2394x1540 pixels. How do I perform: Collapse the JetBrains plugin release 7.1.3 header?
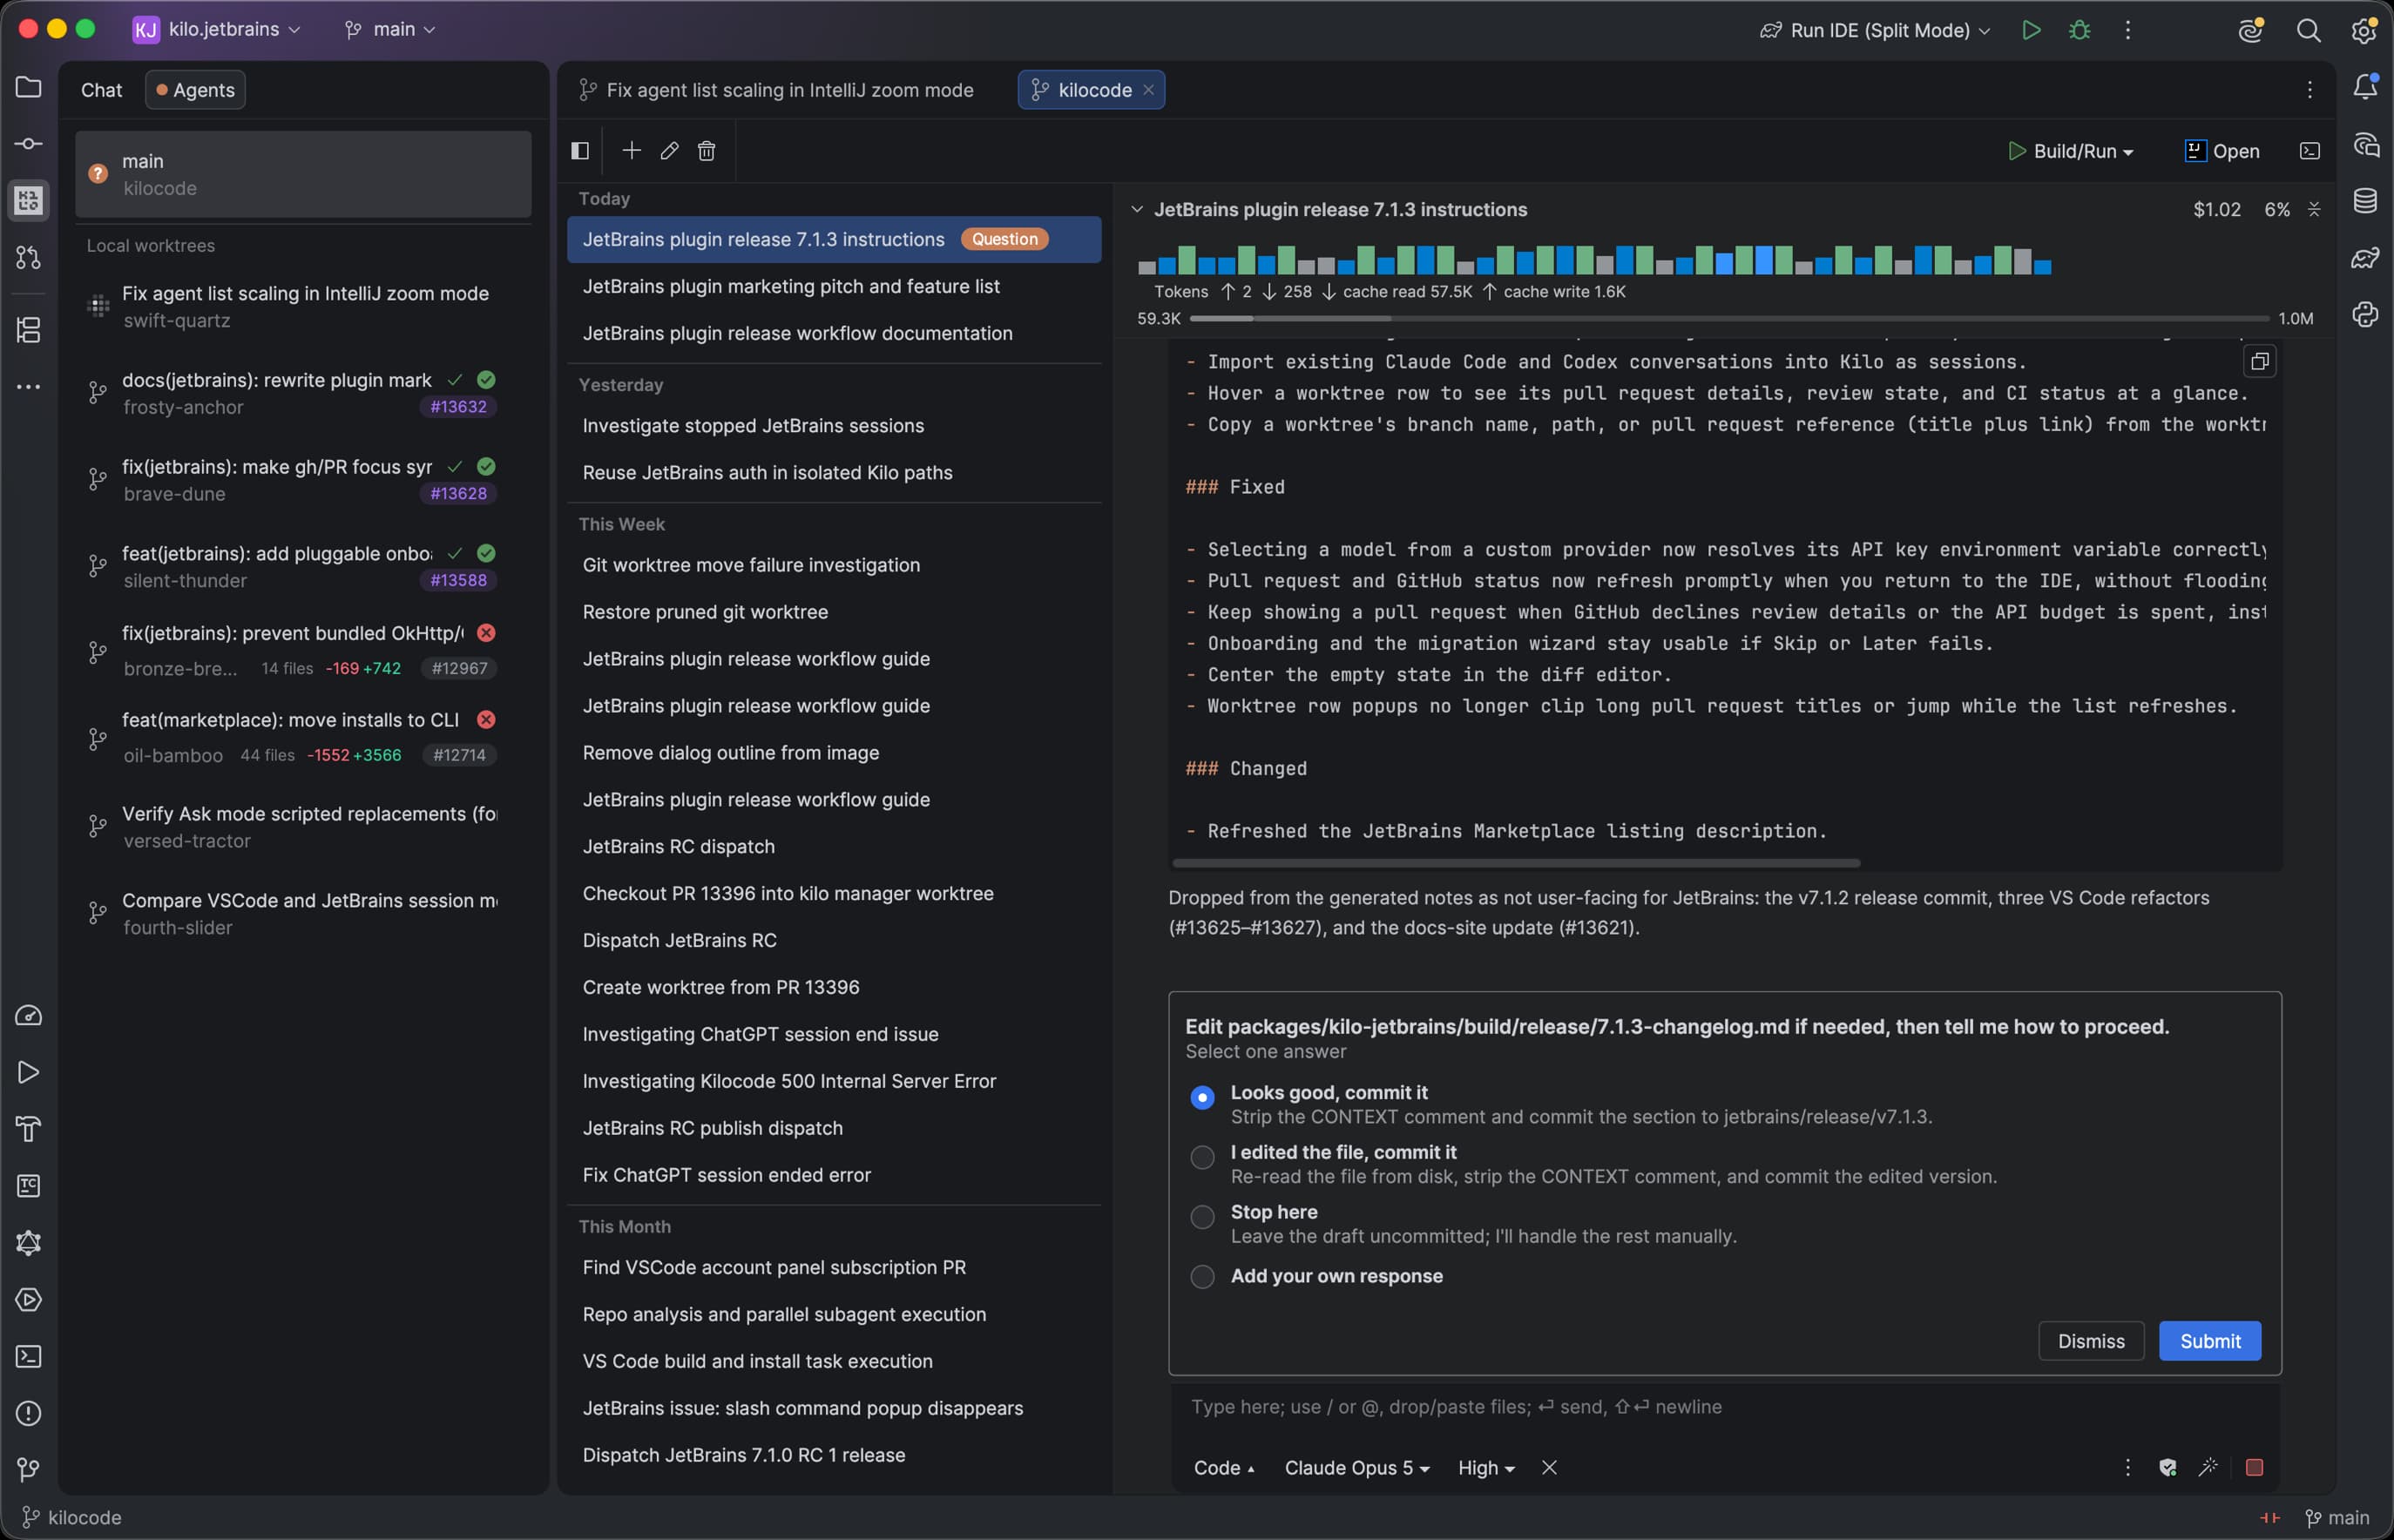point(1137,209)
